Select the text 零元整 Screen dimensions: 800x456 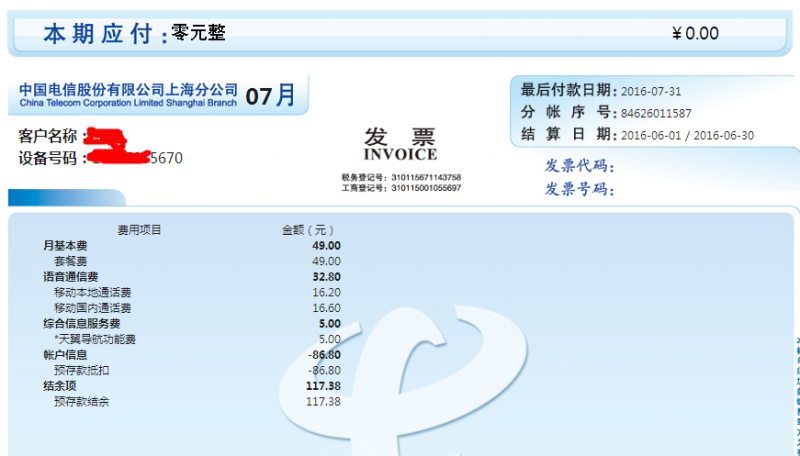[x=198, y=33]
